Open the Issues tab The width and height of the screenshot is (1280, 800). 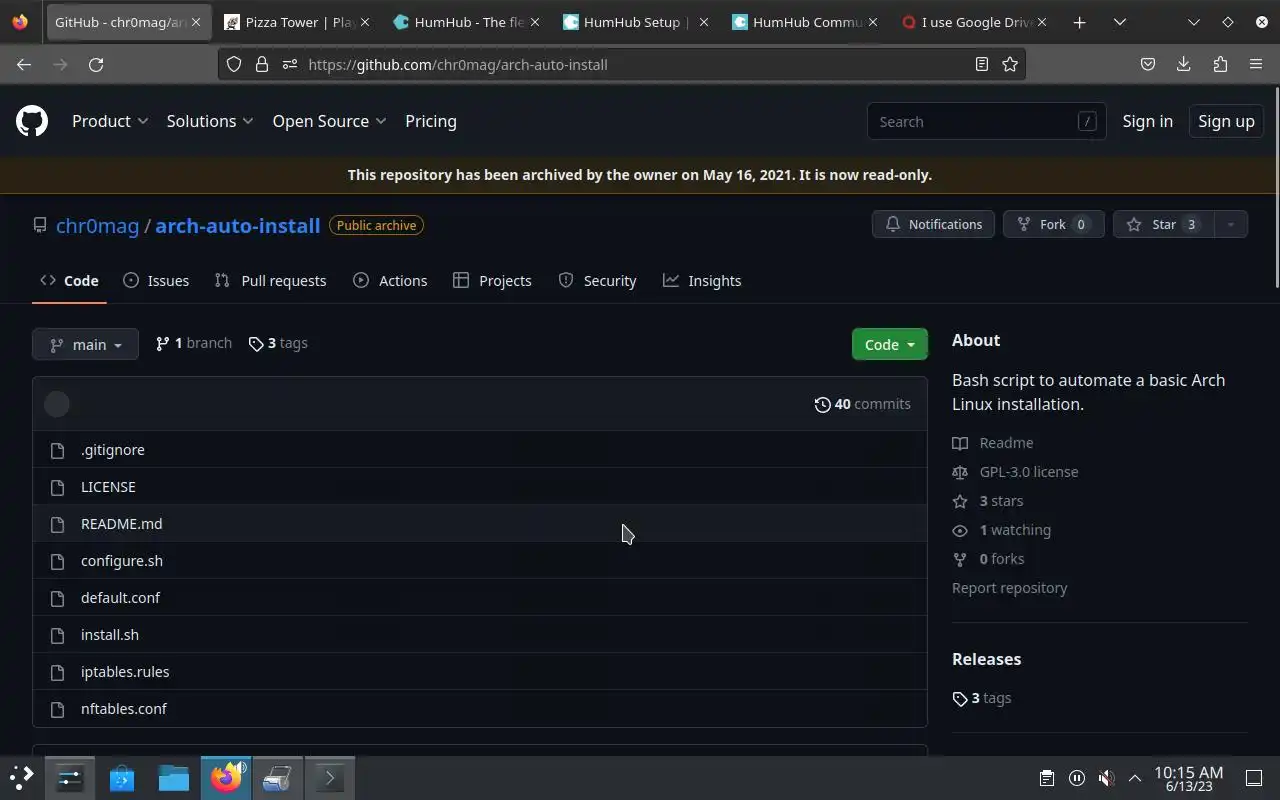156,280
